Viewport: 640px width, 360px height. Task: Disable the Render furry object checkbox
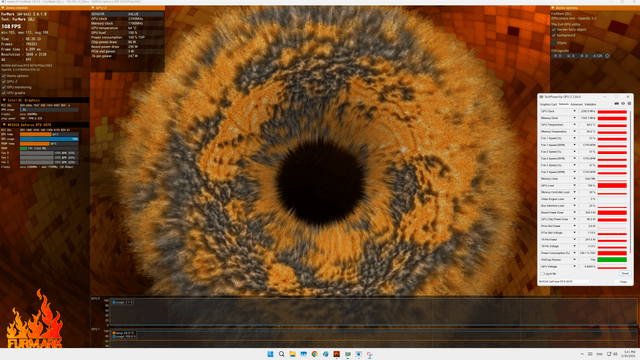pyautogui.click(x=554, y=30)
